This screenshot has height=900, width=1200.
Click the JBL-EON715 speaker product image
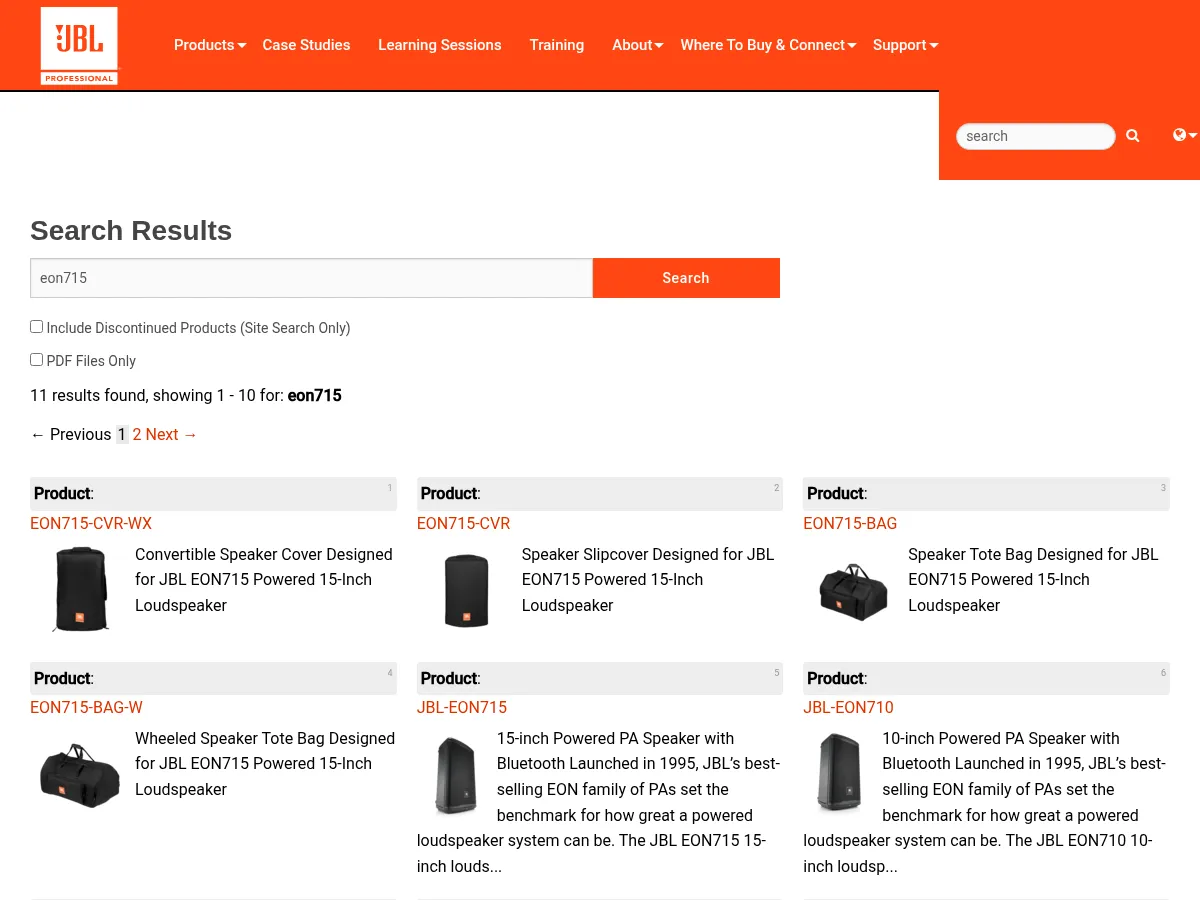point(455,775)
